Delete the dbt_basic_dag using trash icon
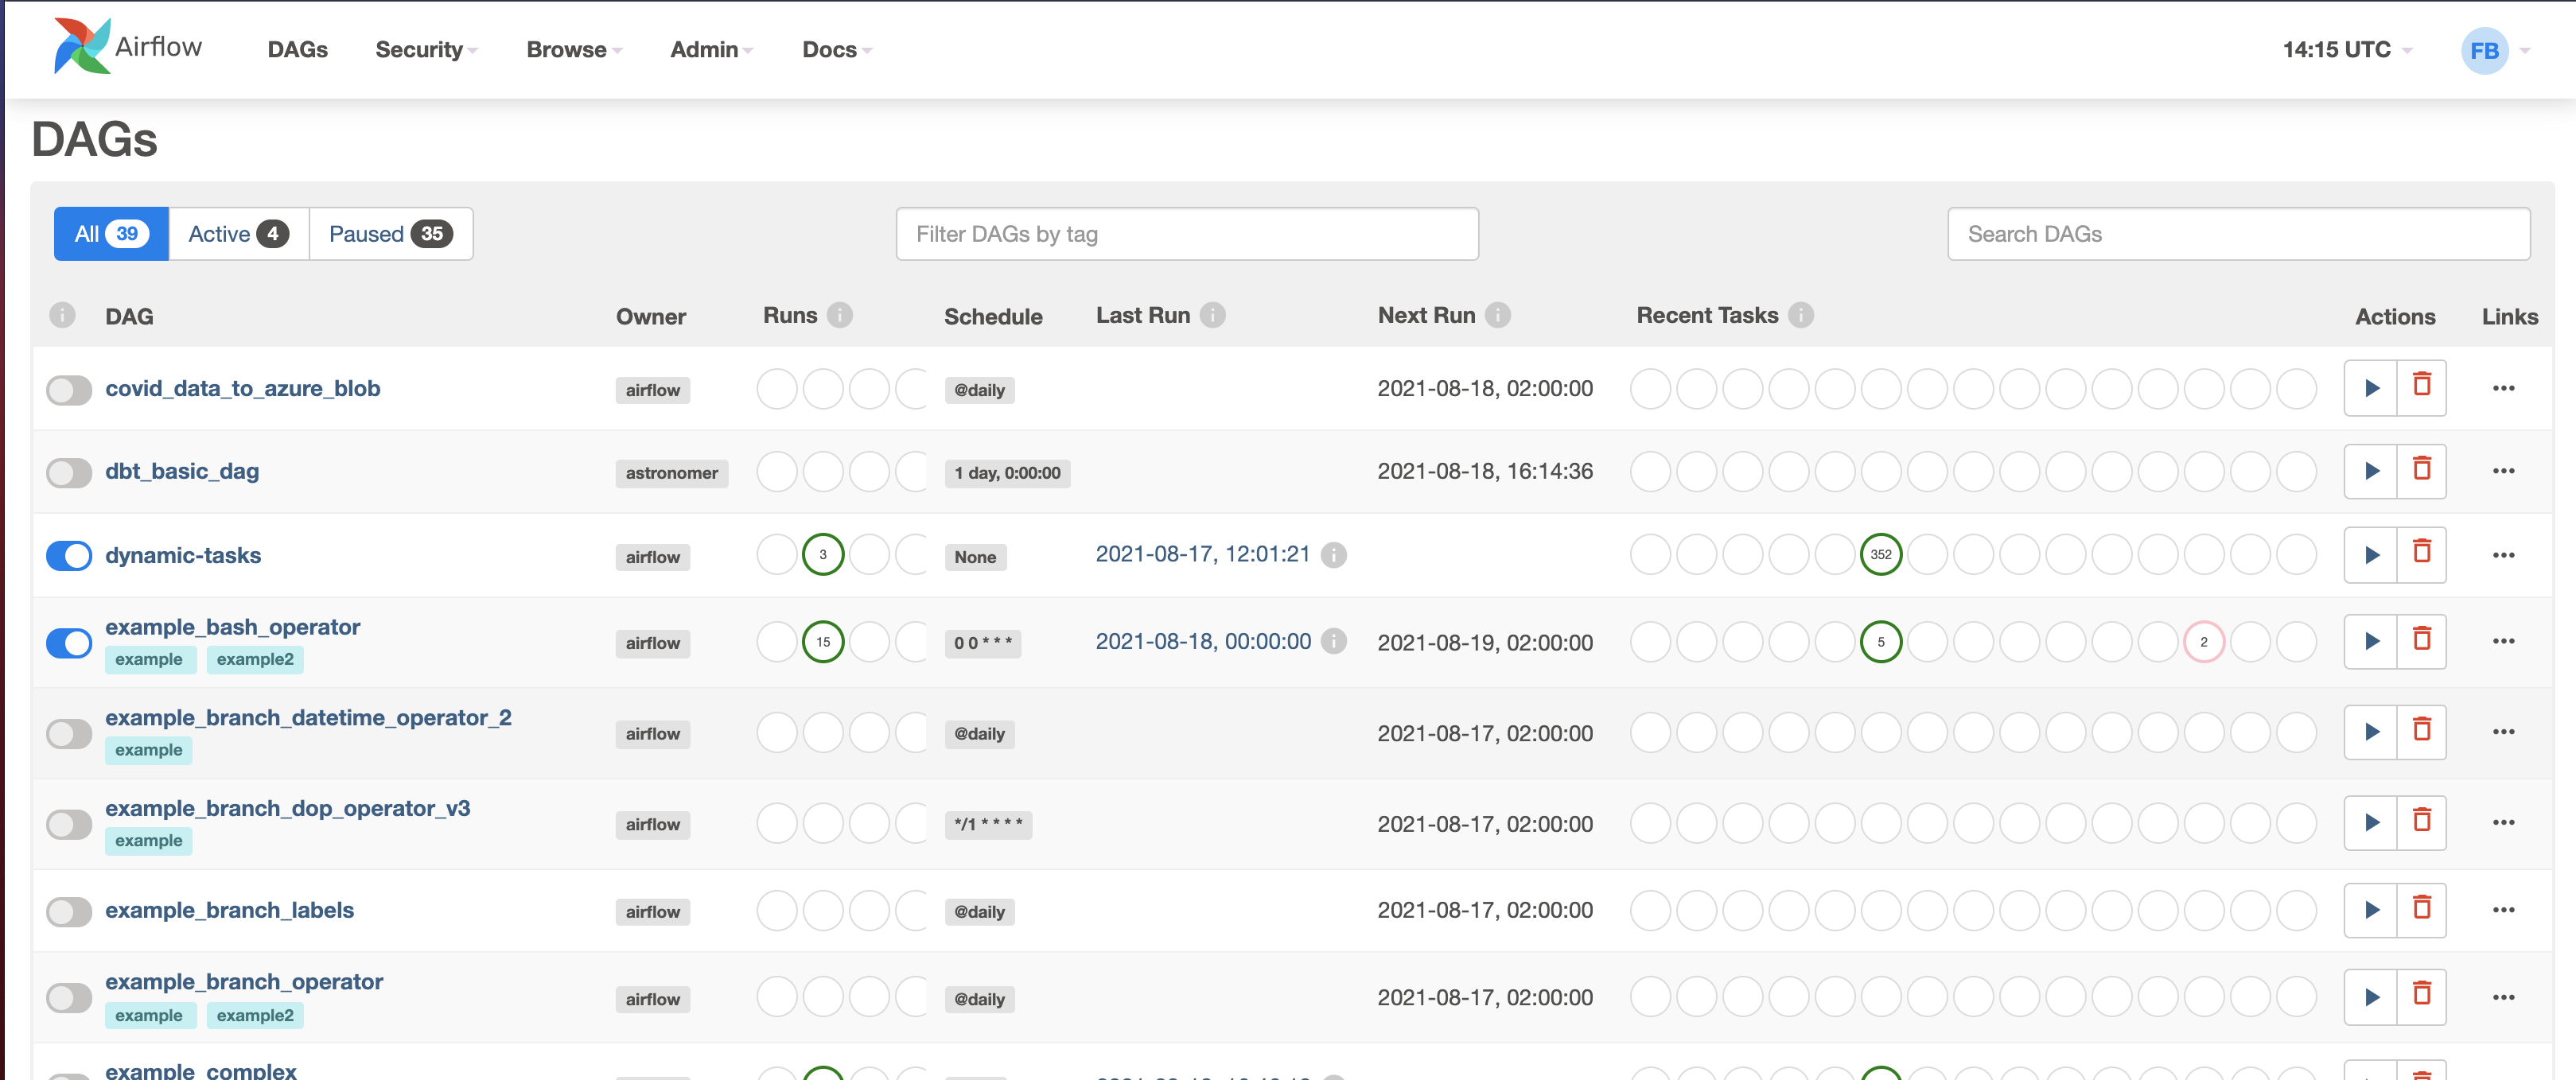2576x1080 pixels. [x=2421, y=470]
